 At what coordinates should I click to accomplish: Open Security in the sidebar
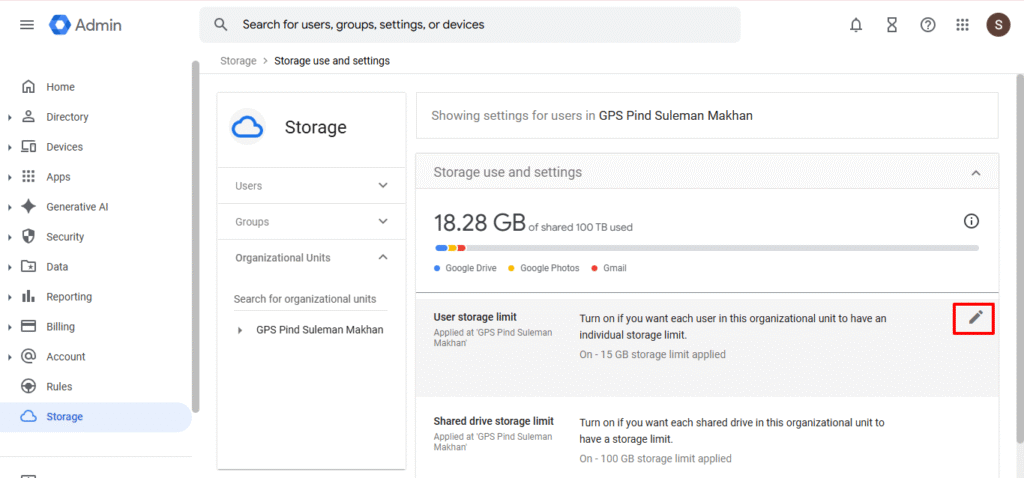65,237
